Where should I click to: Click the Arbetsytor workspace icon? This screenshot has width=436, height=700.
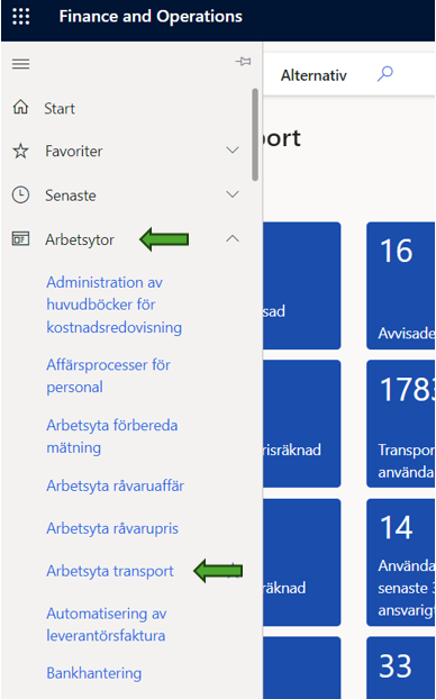pyautogui.click(x=21, y=239)
